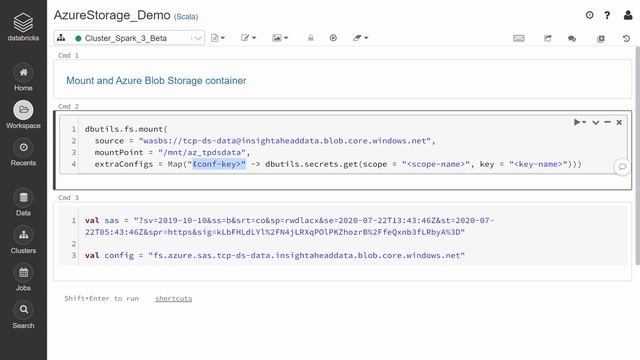The height and width of the screenshot is (360, 640).
Task: Open the Clusters page
Action: (x=23, y=240)
